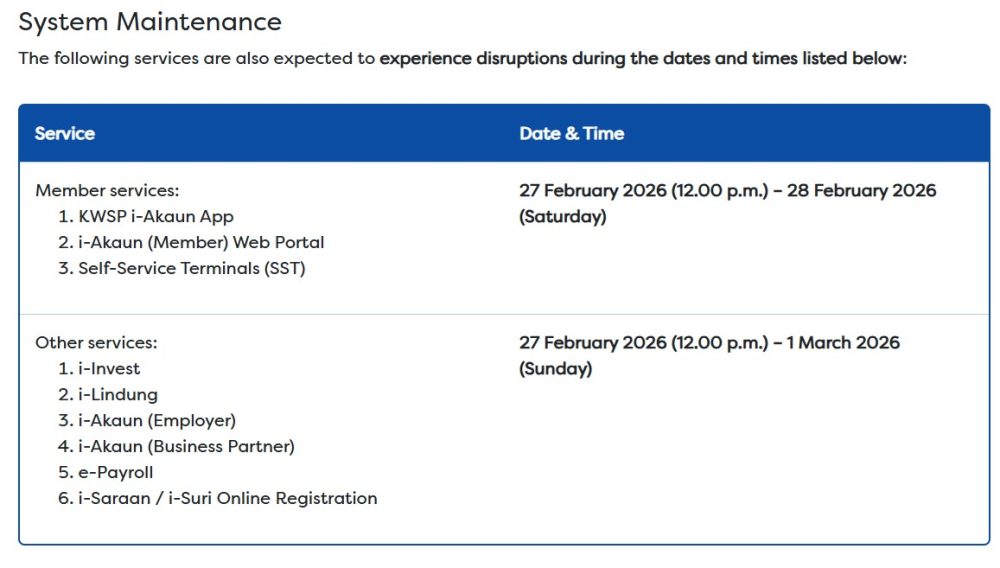
Task: Click the e-Payroll list item
Action: click(x=116, y=472)
